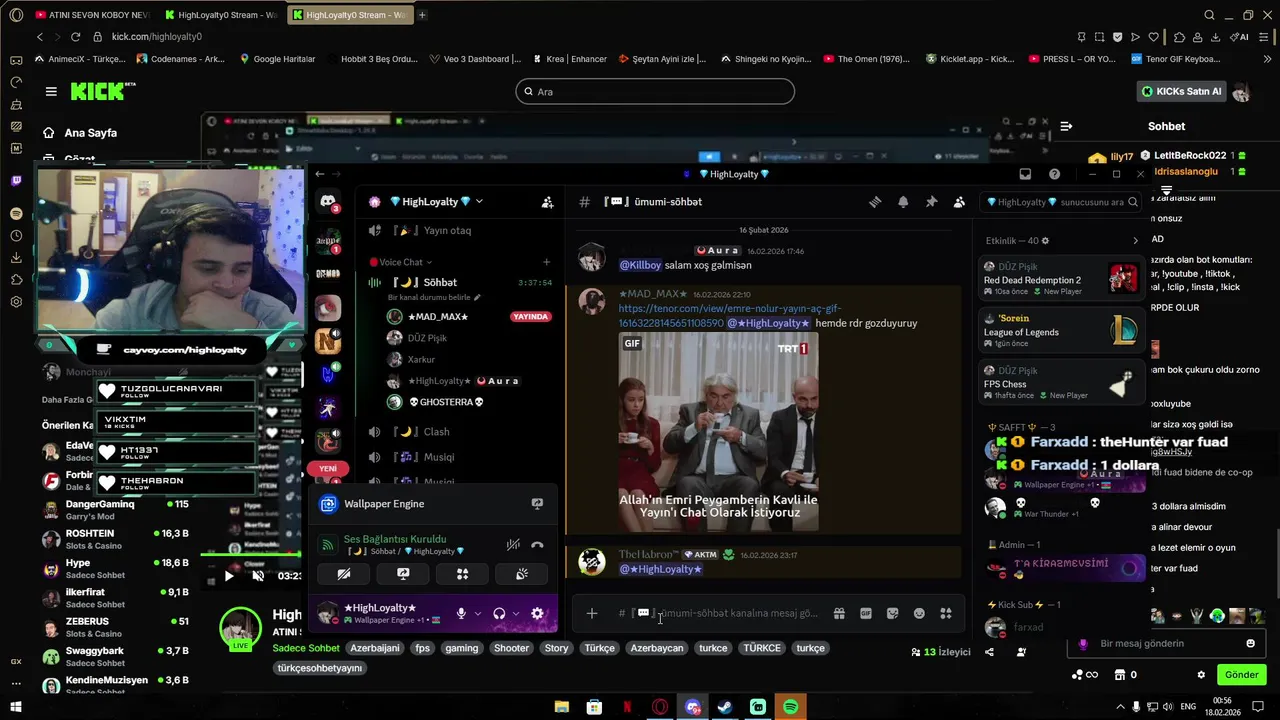
Task: Switch to ATINI SEVƏN KOBOY YouTube tab
Action: pos(91,15)
